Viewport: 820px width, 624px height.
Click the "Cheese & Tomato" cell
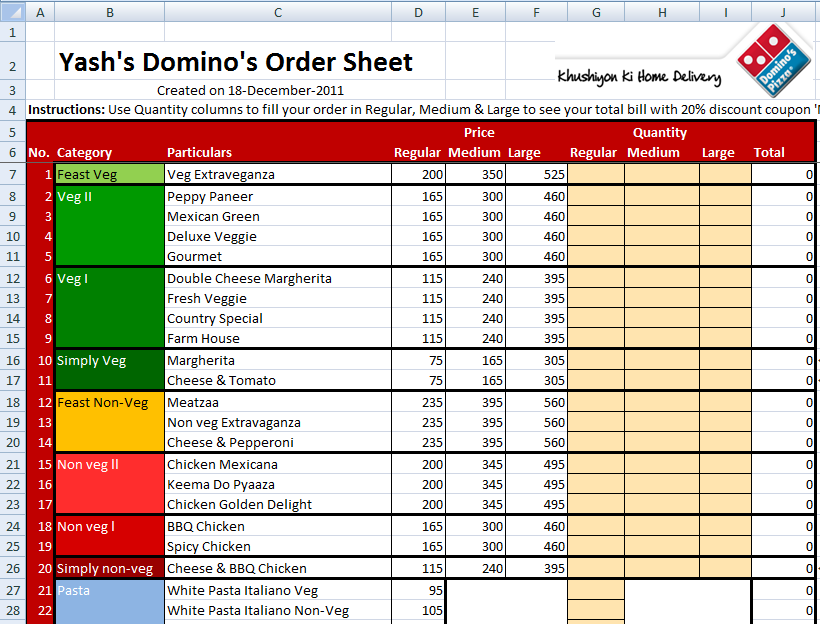(278, 380)
